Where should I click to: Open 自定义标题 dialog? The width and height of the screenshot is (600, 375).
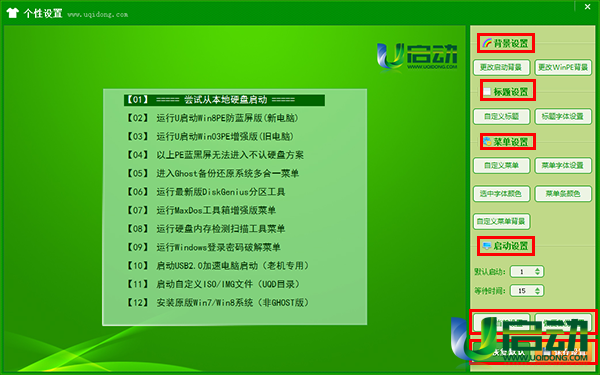pos(501,116)
